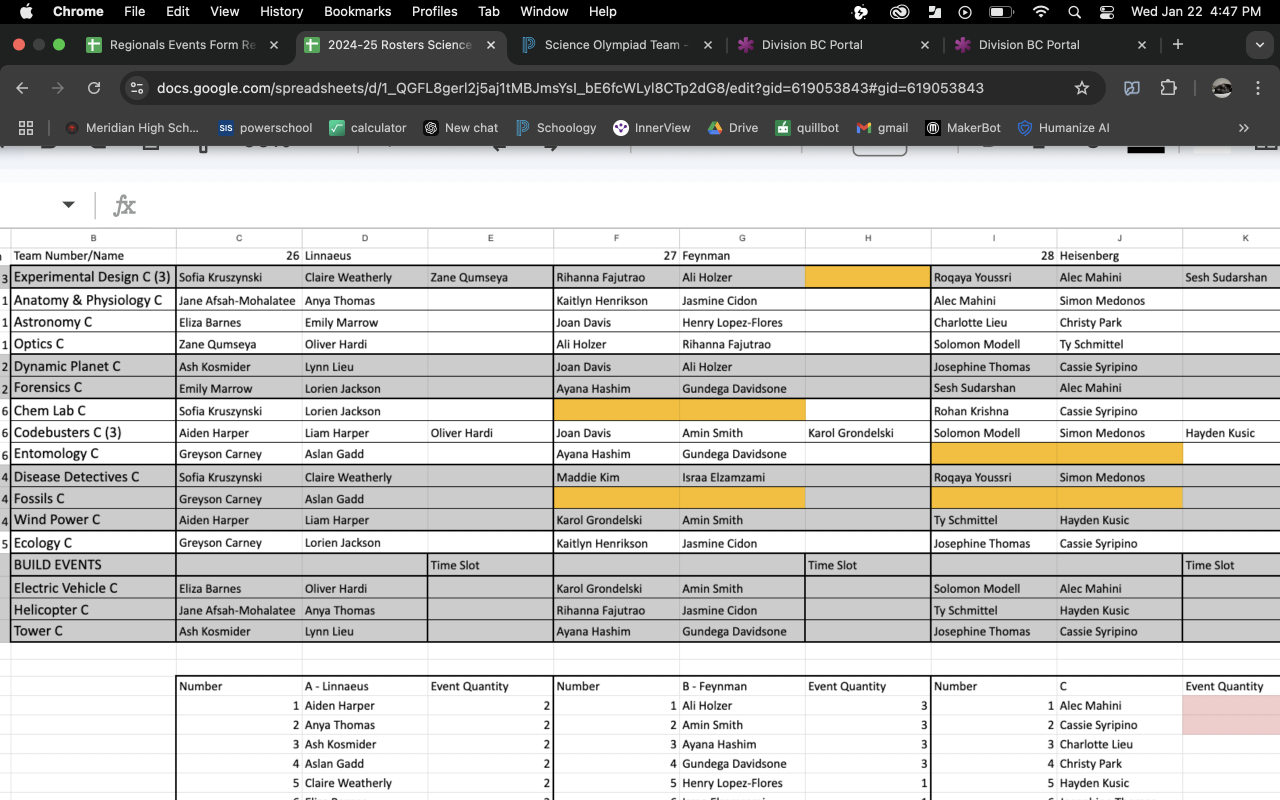Show hidden bookmarks overflow chevron

1244,128
